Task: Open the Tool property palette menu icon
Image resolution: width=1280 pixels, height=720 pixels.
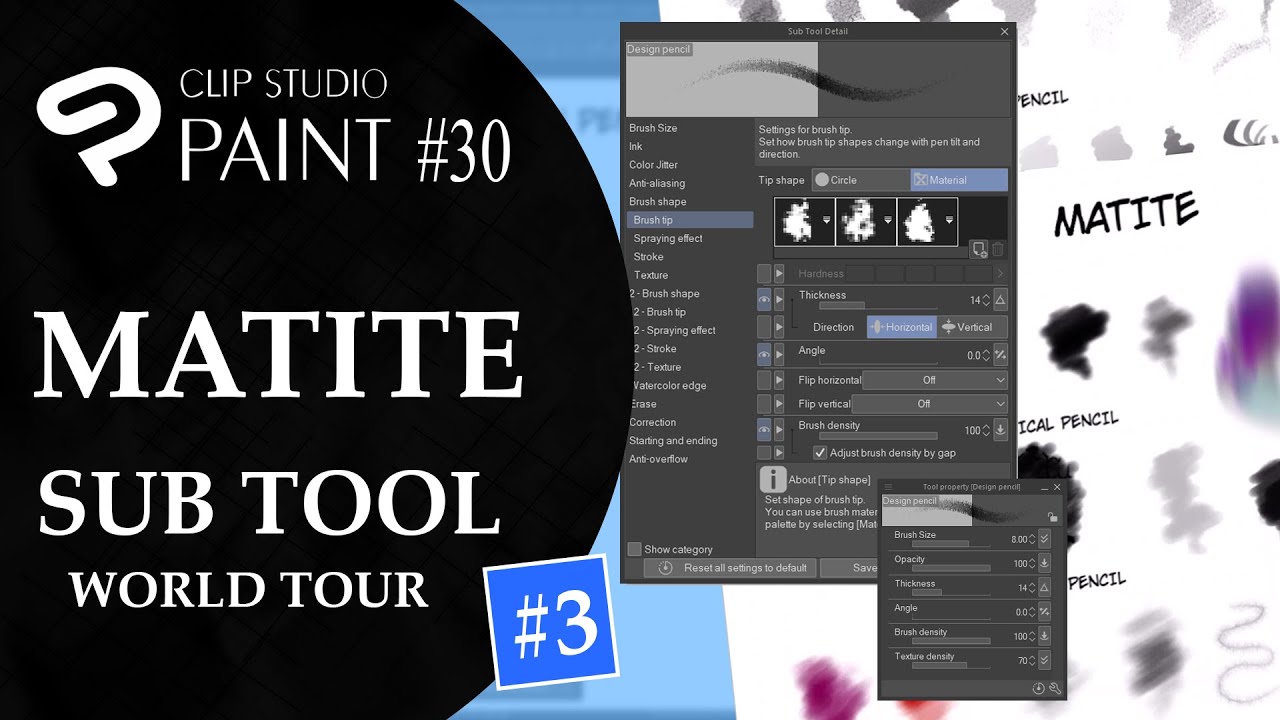Action: (888, 487)
